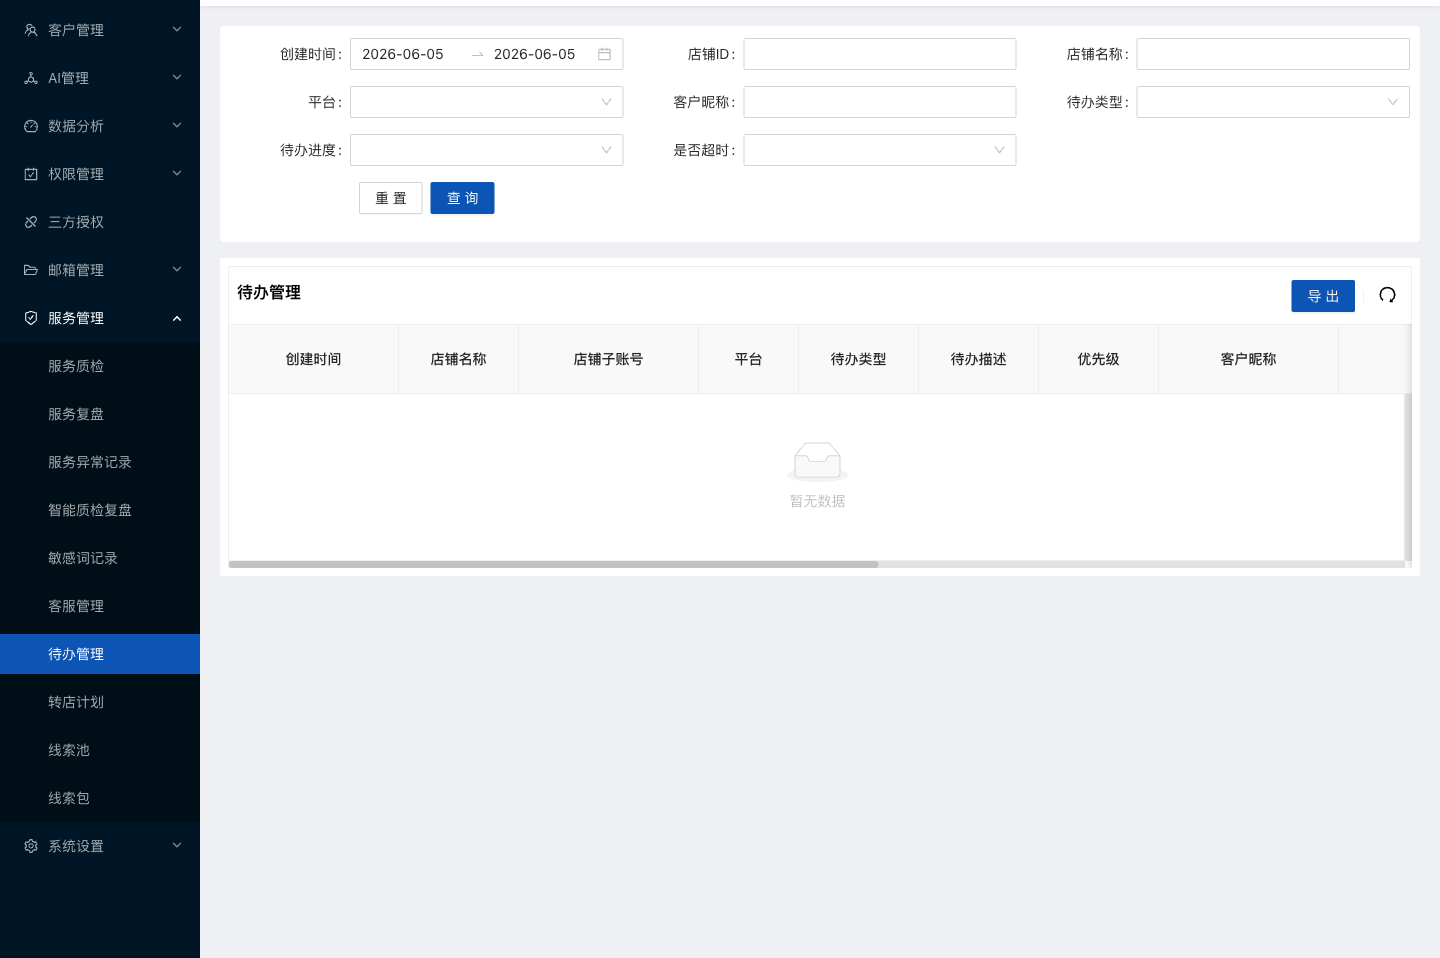Click the 数据分析 sidebar icon
The image size is (1440, 958).
tap(31, 126)
